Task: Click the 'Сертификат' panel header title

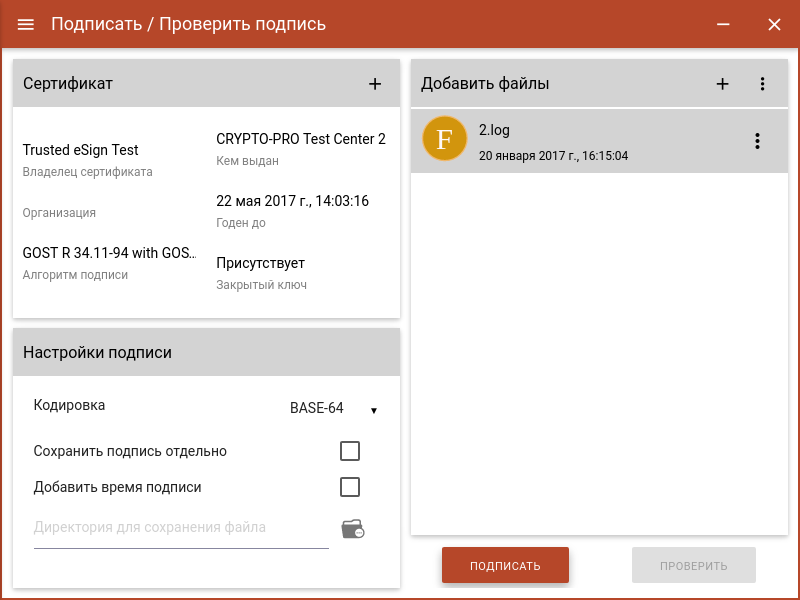Action: 68,84
